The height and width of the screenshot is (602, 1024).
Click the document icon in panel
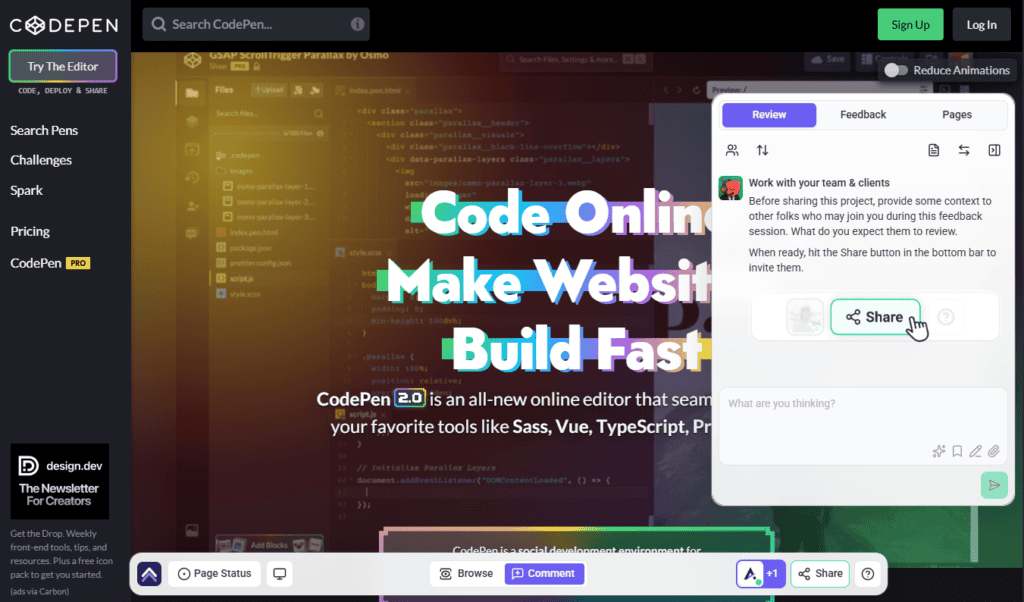pos(934,150)
